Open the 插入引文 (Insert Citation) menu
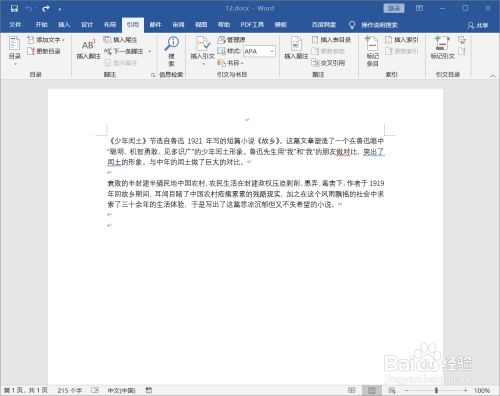 [203, 50]
